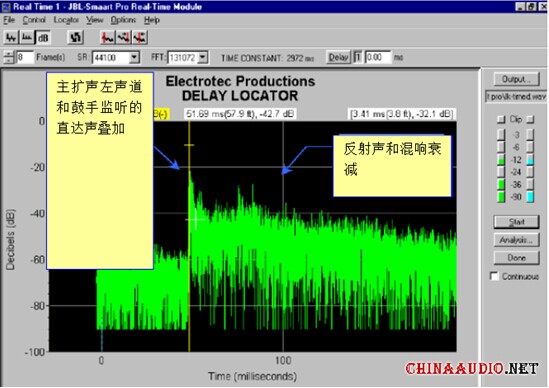
Task: Click the Done button
Action: [516, 258]
